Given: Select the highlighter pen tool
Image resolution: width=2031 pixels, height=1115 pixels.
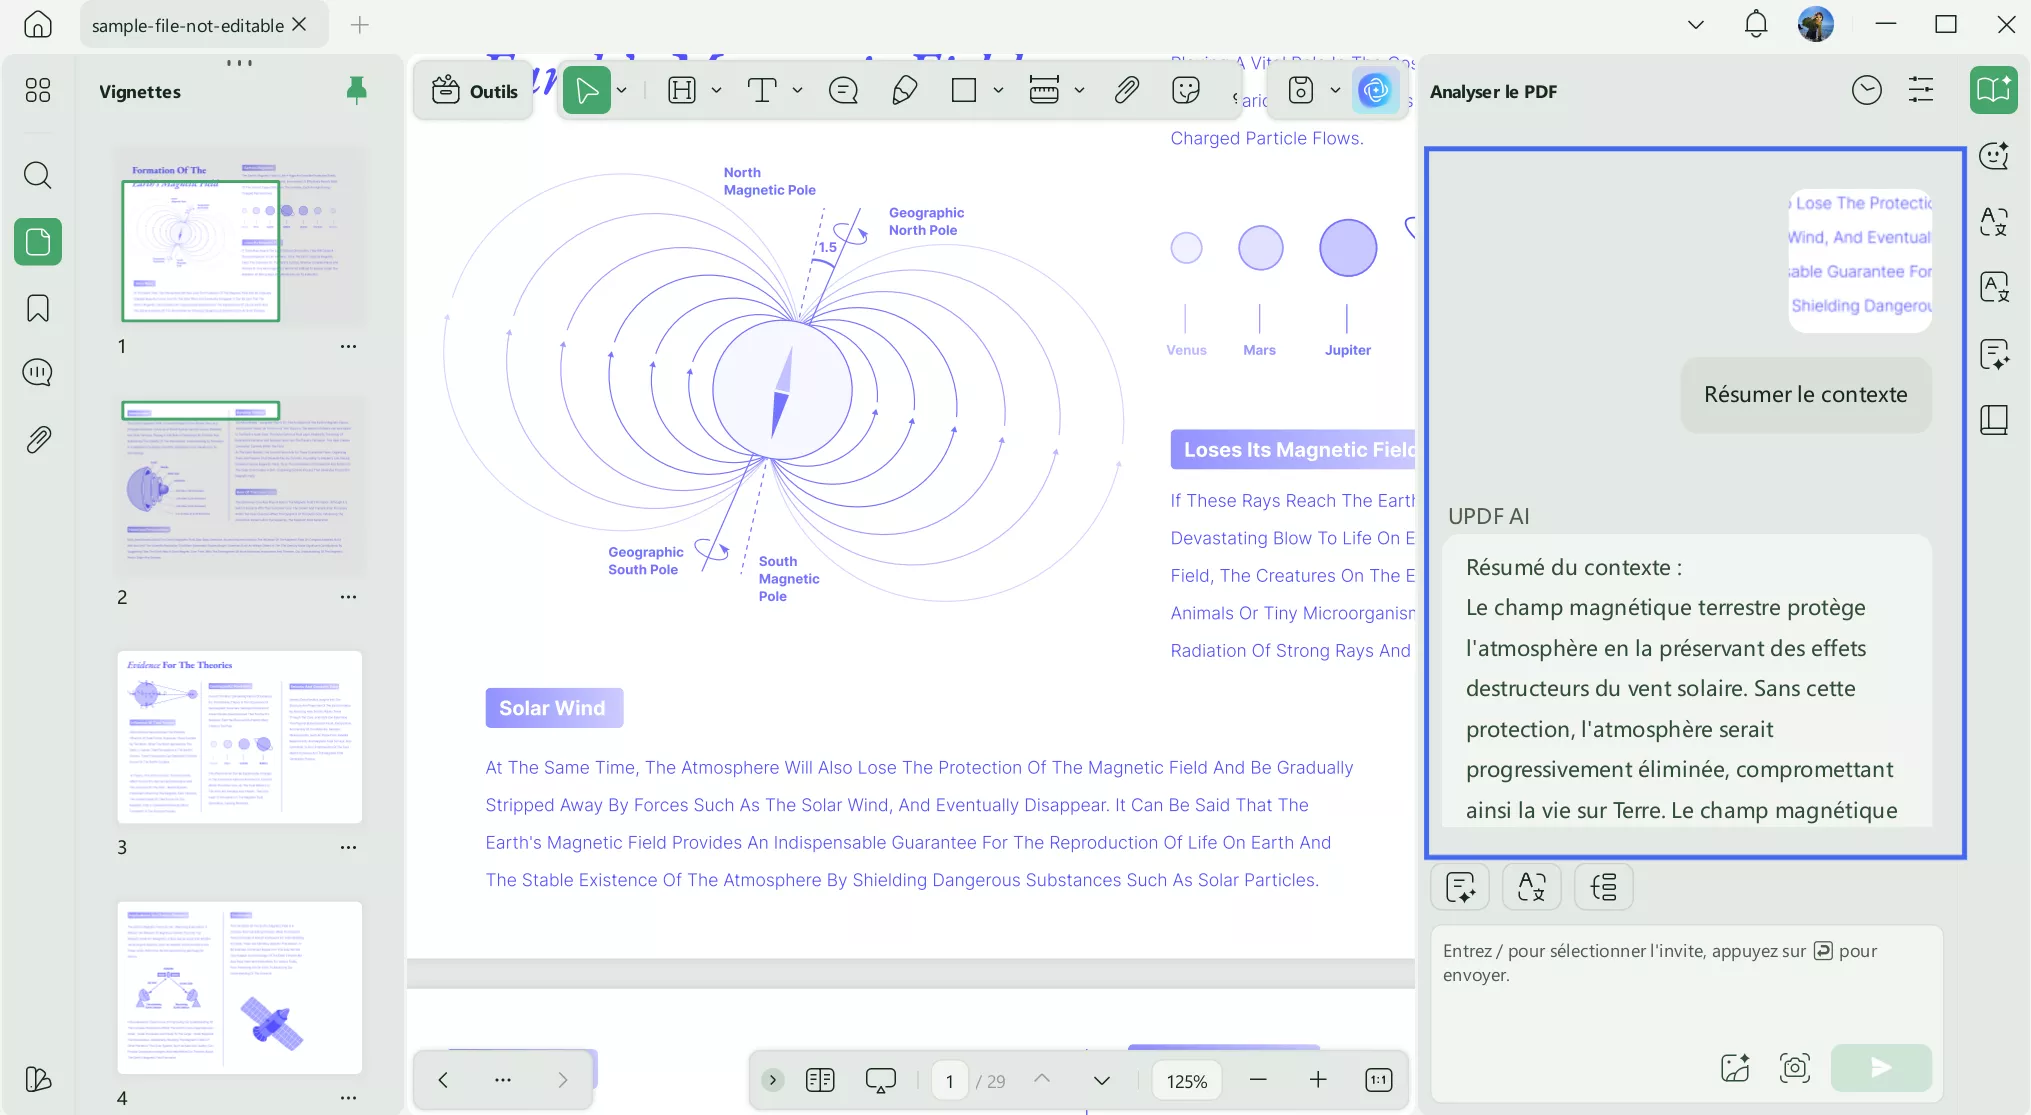Looking at the screenshot, I should pos(904,91).
